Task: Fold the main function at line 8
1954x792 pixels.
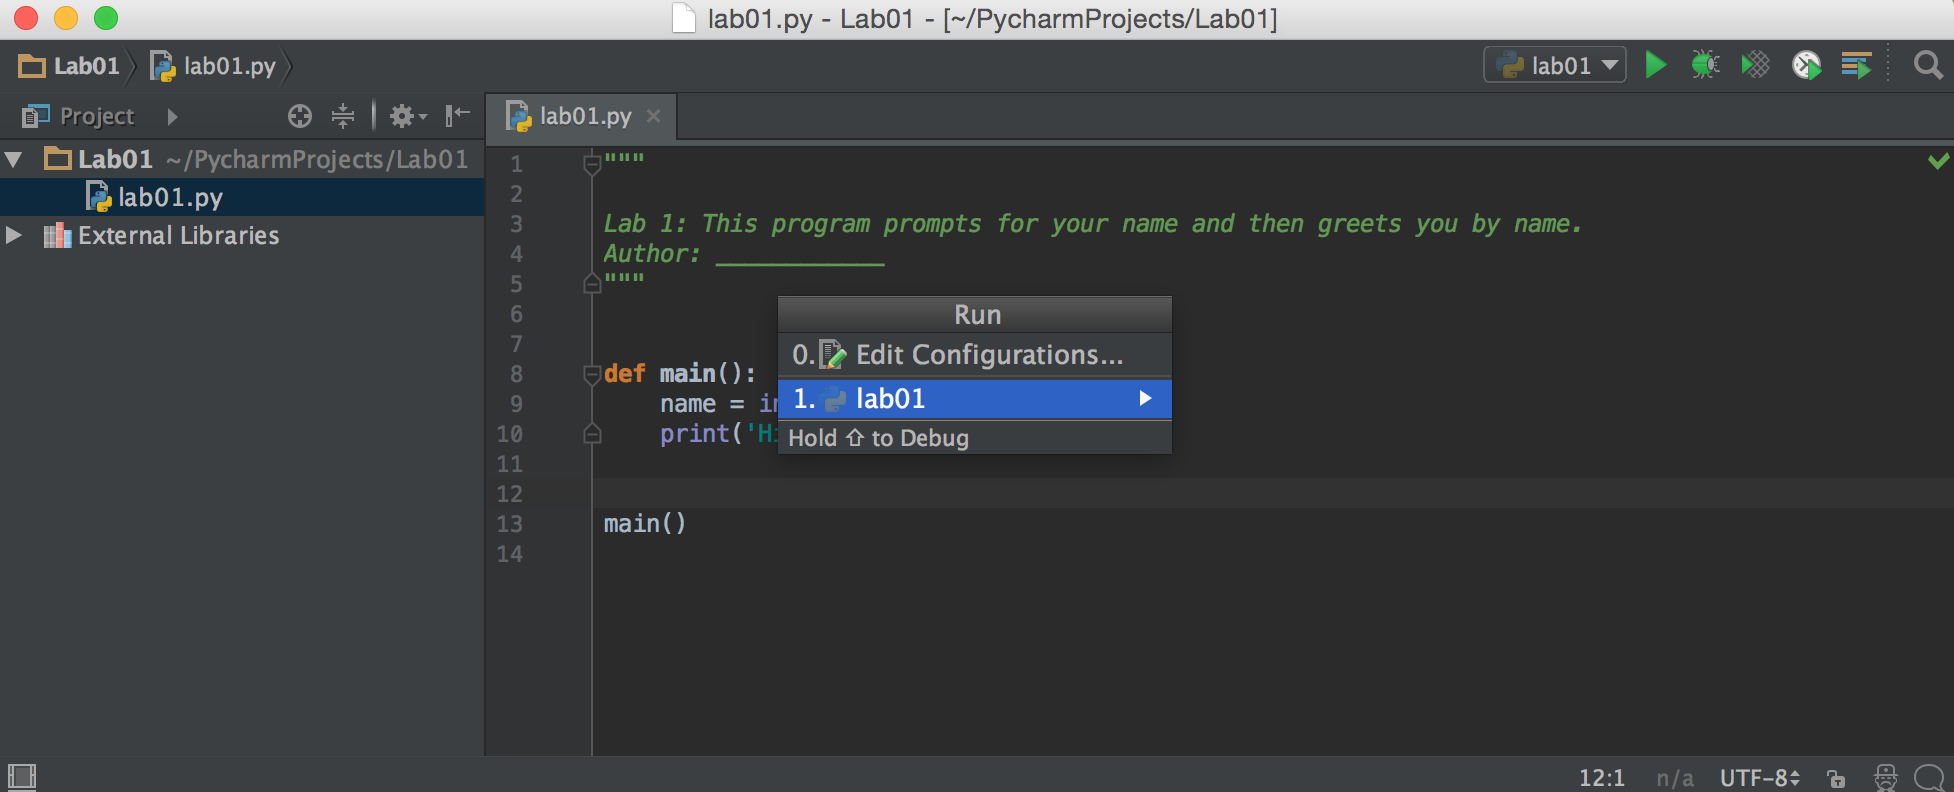Action: point(592,374)
